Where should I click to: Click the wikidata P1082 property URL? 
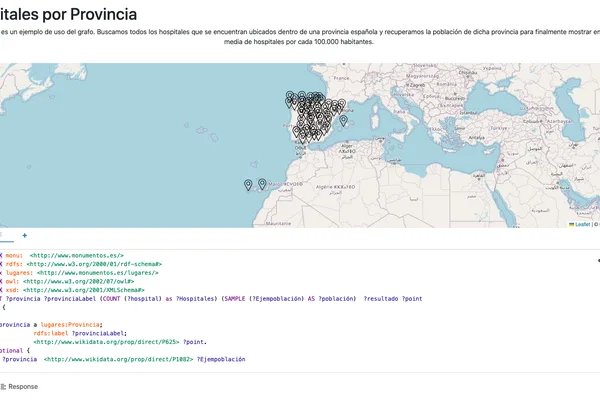[x=119, y=359]
